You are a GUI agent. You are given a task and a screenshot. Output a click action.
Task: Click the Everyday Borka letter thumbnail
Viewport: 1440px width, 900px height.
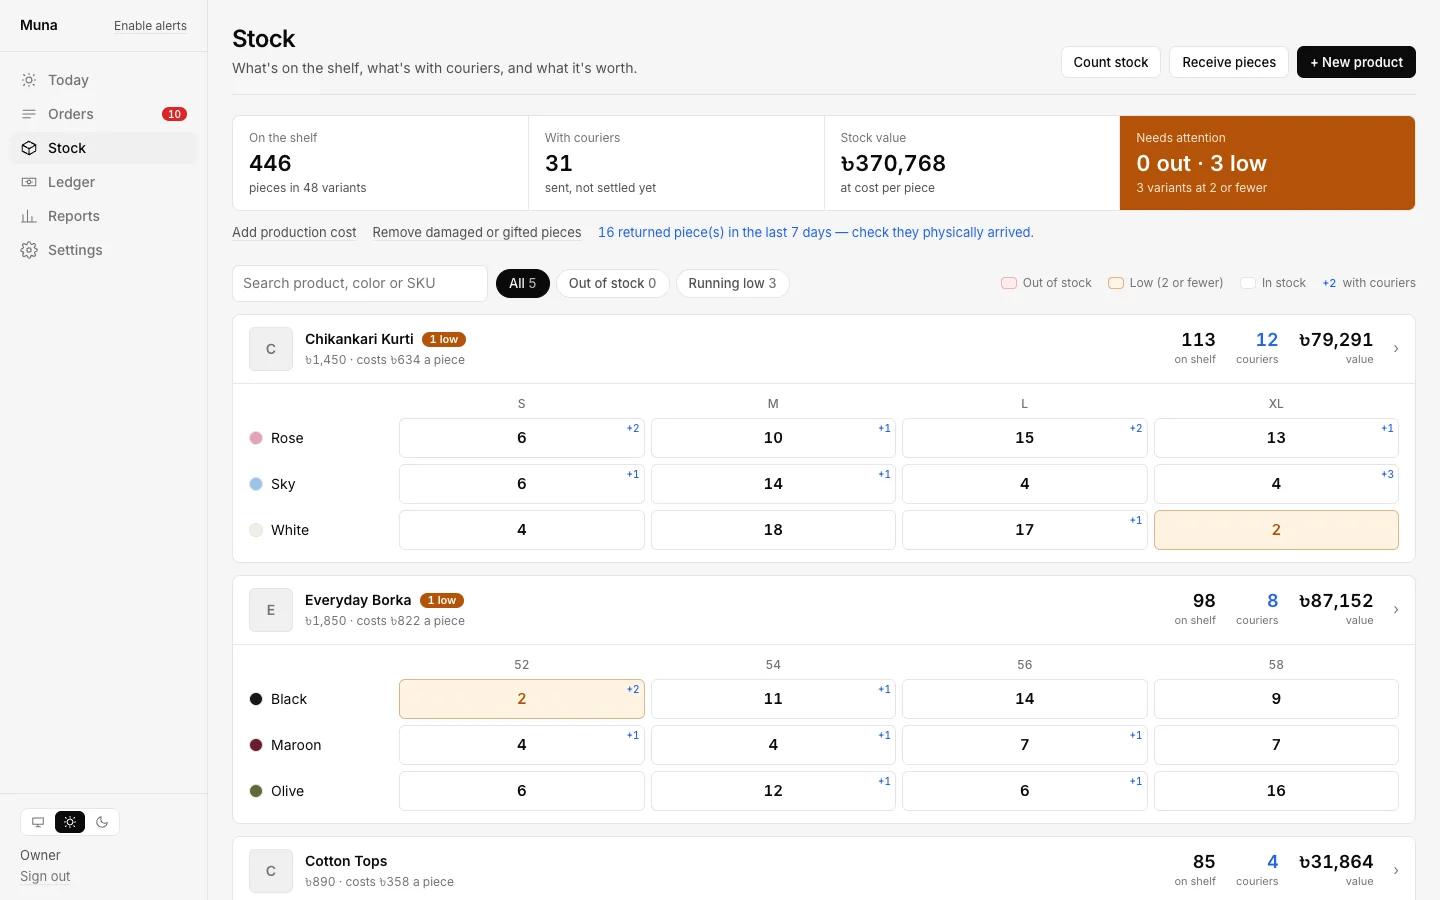[271, 610]
